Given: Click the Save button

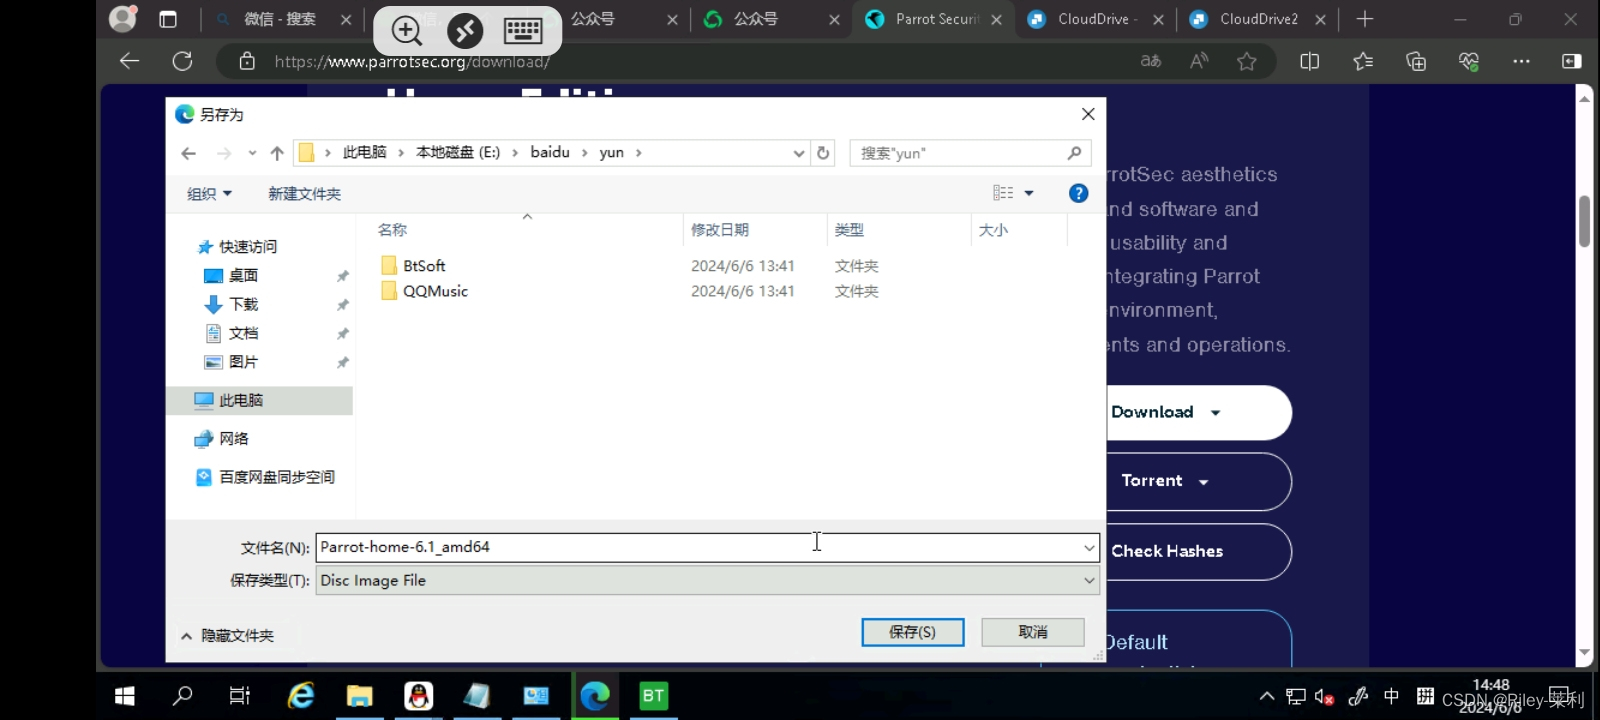Looking at the screenshot, I should 912,632.
